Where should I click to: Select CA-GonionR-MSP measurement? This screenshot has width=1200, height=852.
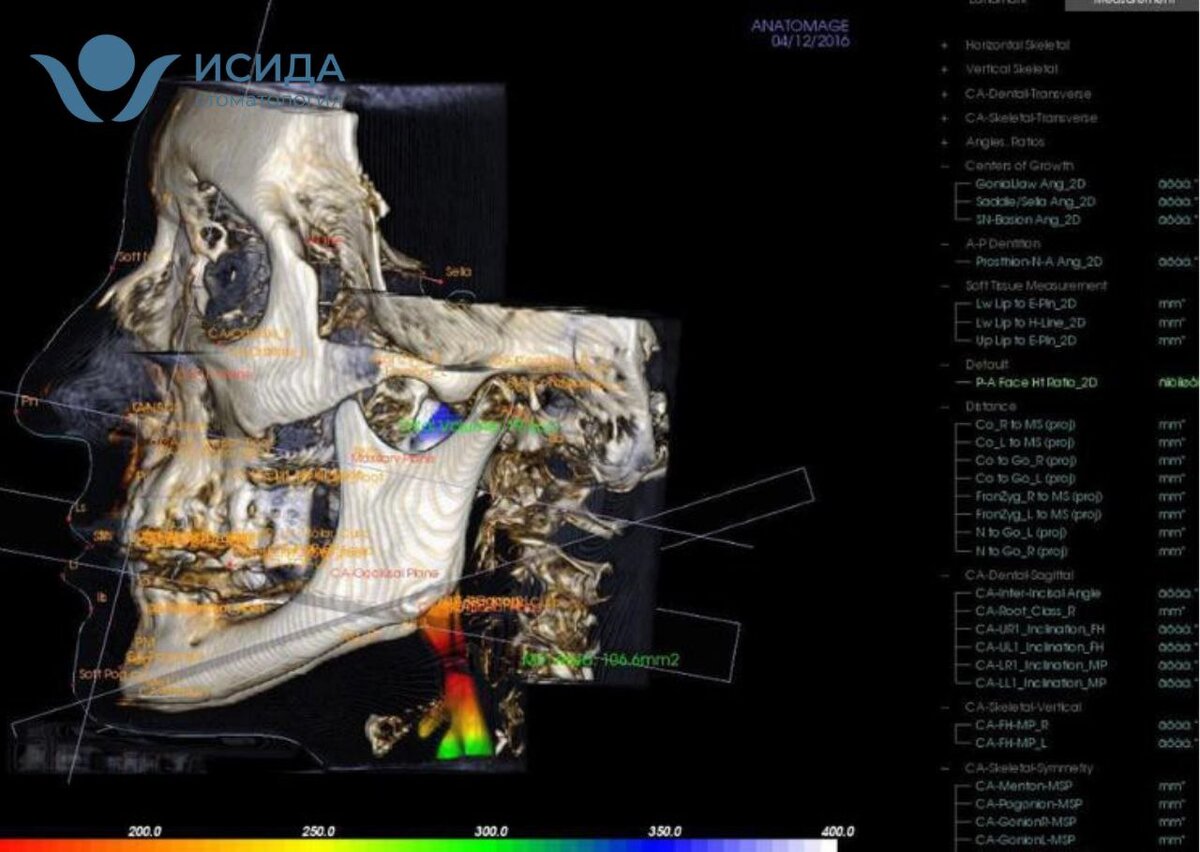[x=1027, y=822]
